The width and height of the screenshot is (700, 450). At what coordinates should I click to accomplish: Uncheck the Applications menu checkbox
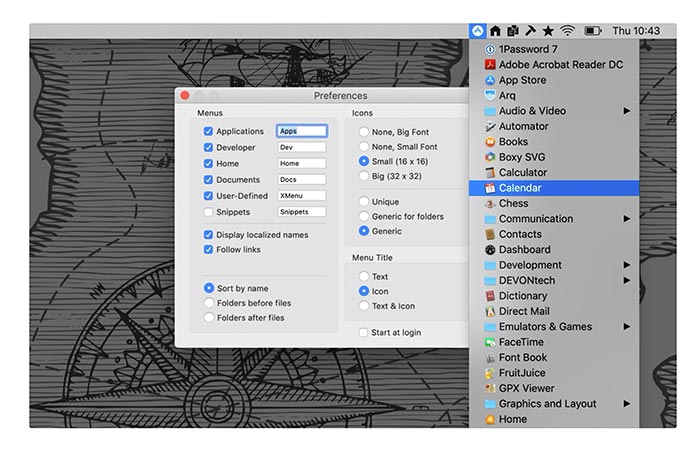[x=208, y=131]
